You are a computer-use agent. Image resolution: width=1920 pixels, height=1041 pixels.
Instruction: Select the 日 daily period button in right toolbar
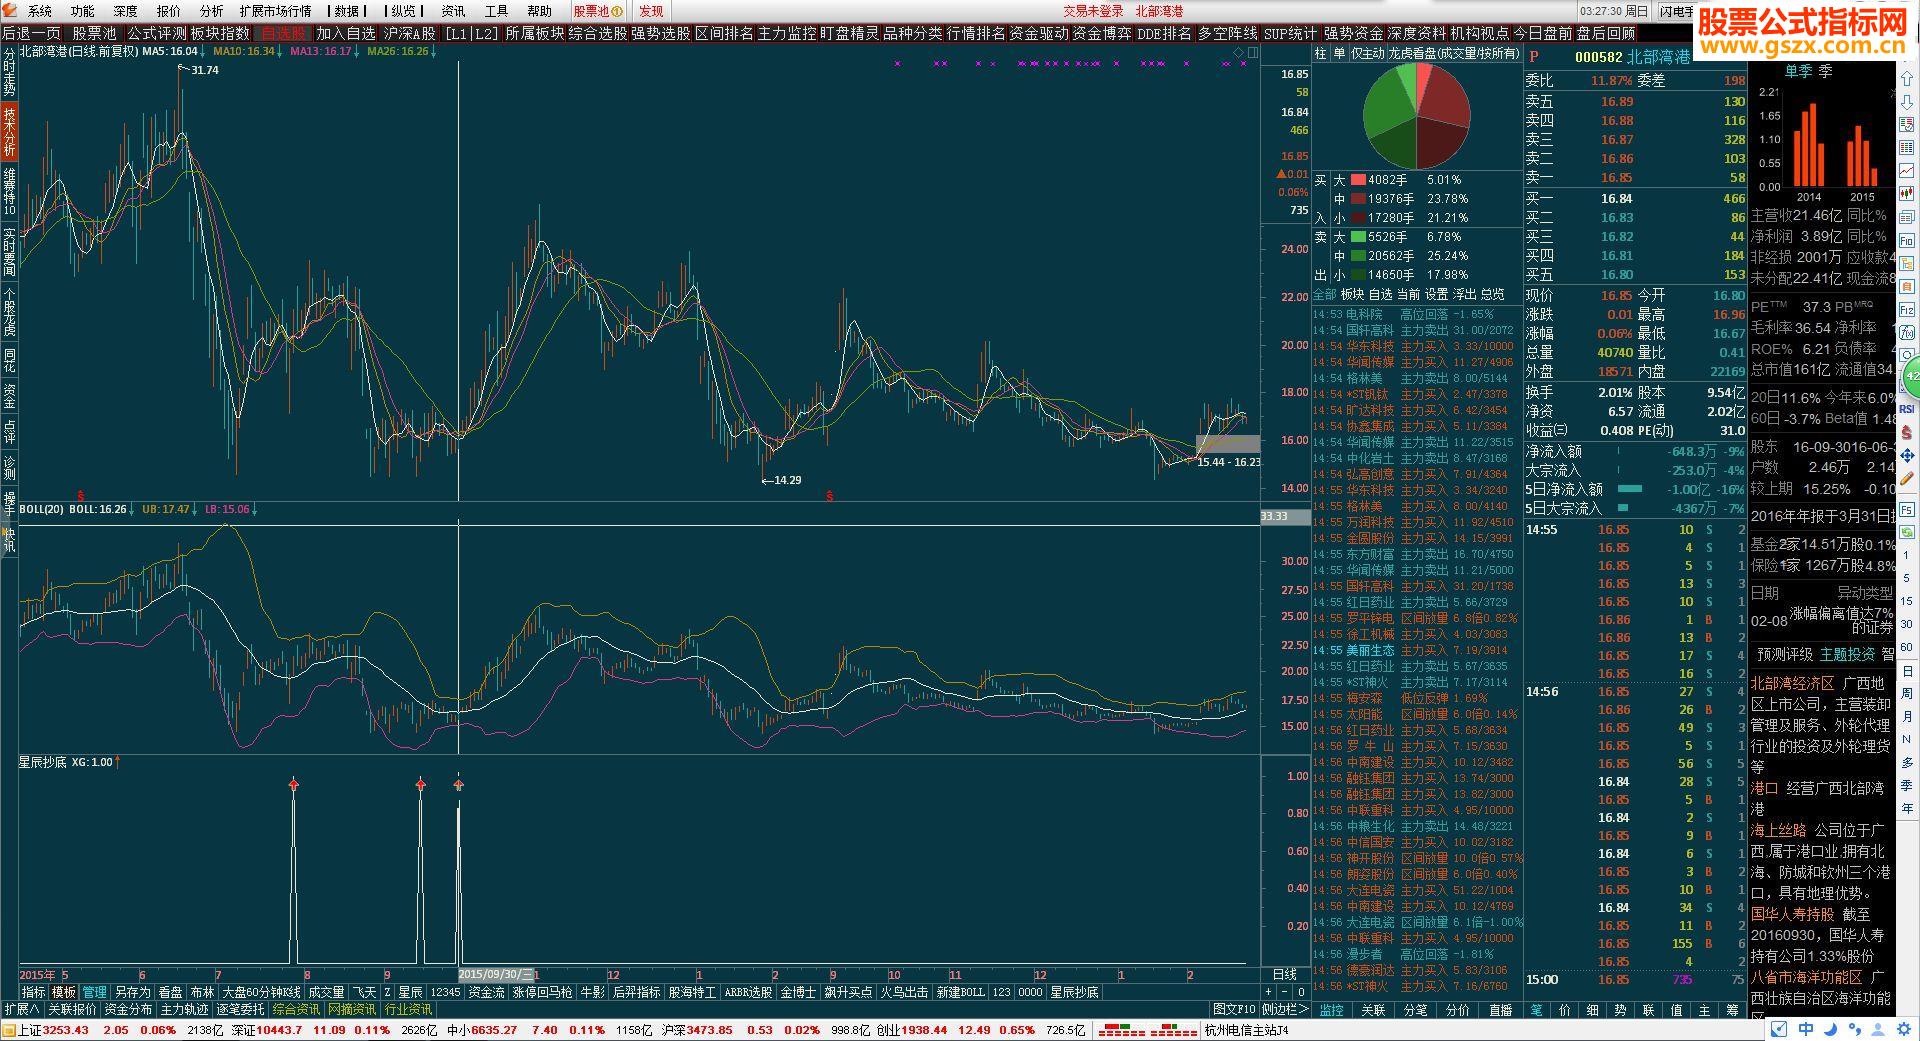(1907, 671)
